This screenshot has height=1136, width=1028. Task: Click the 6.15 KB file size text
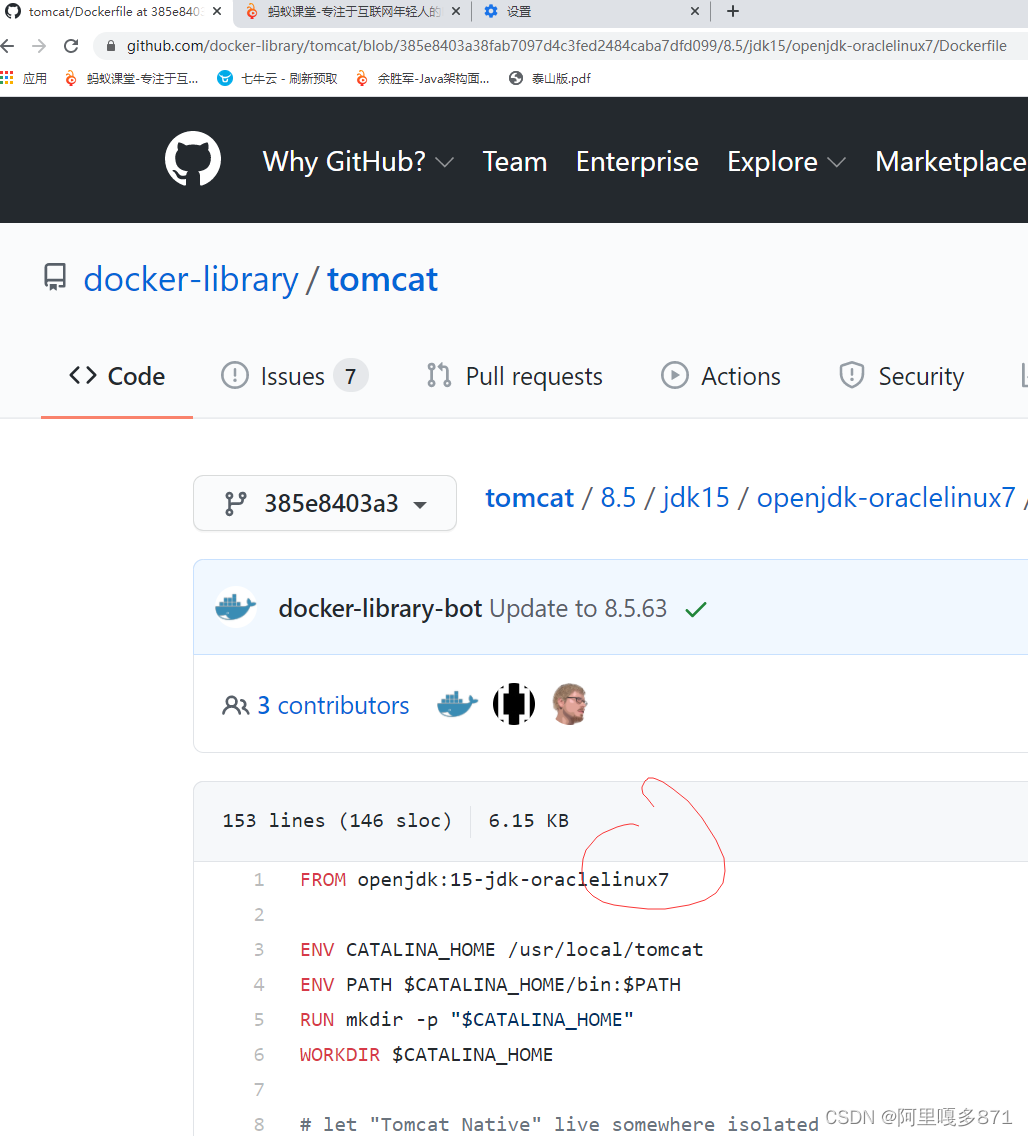(528, 821)
